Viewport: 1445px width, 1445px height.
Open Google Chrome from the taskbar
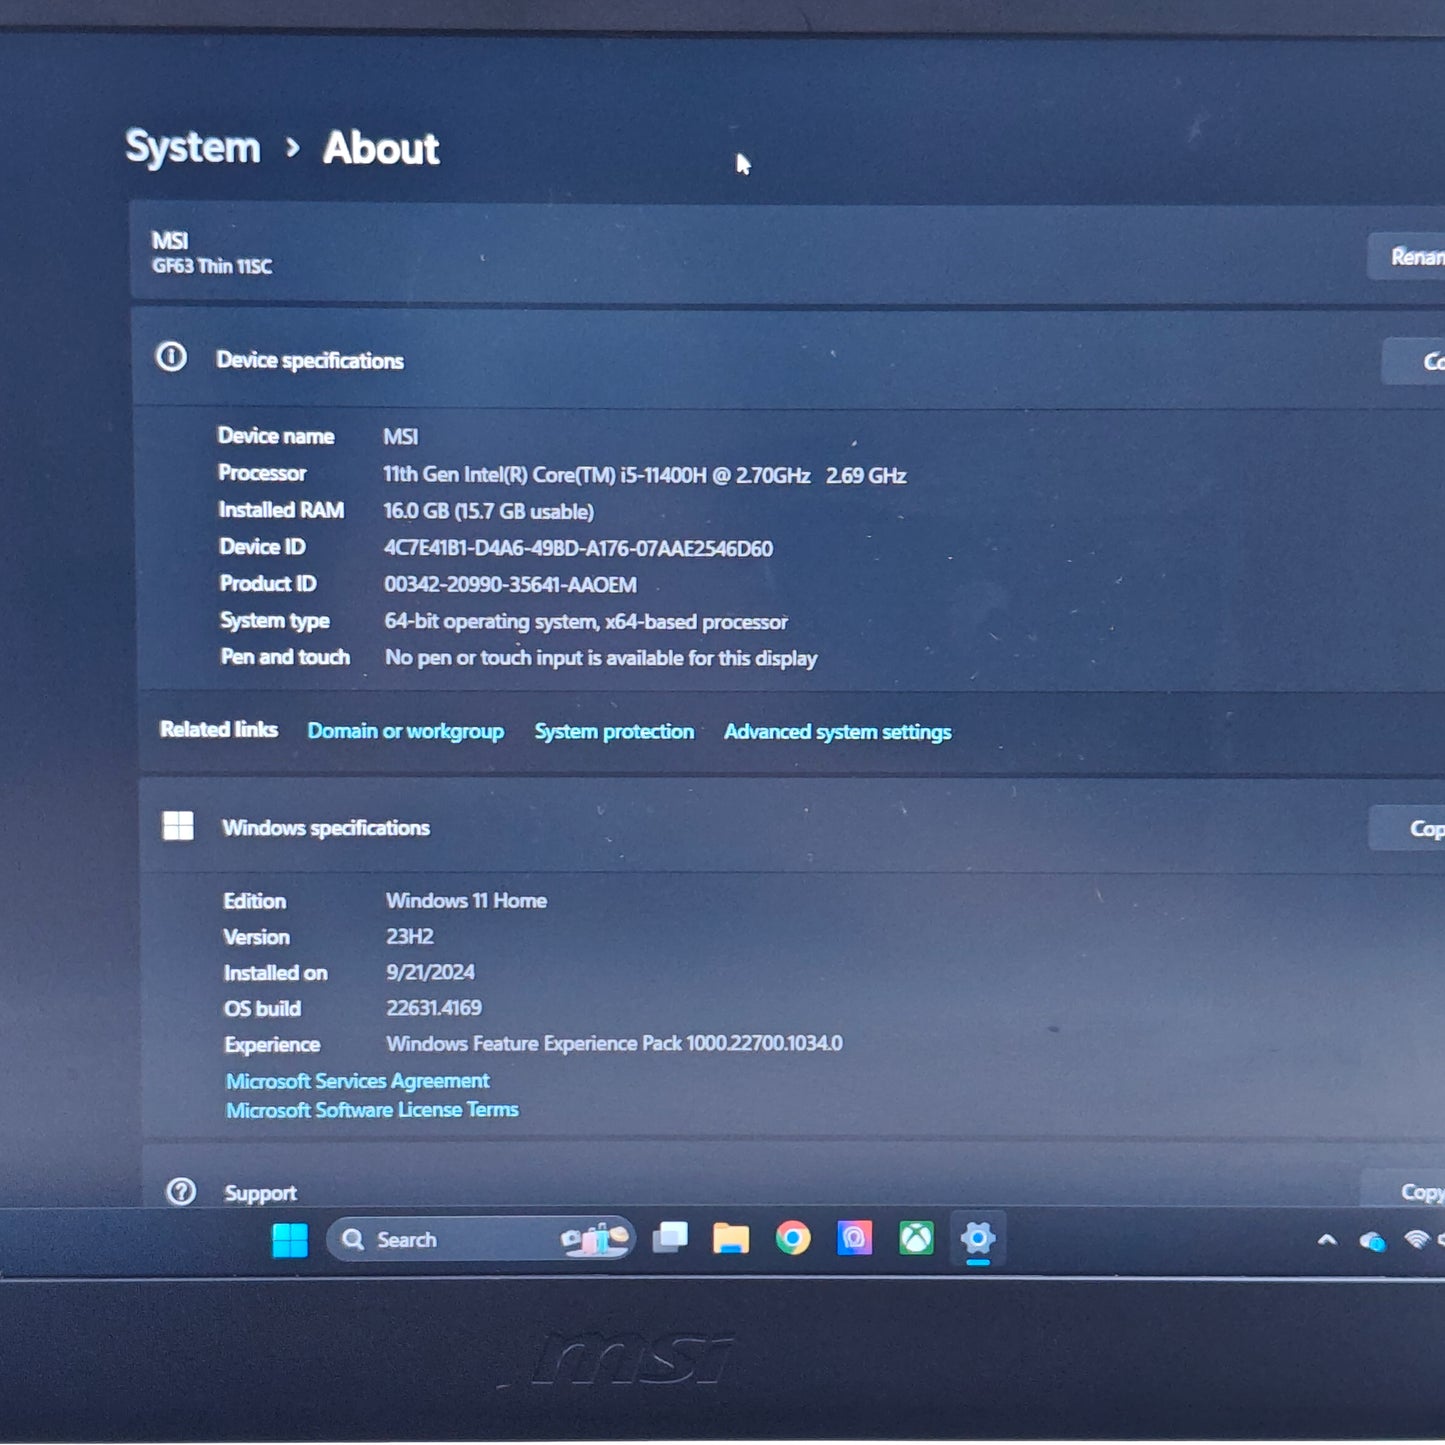[x=793, y=1238]
